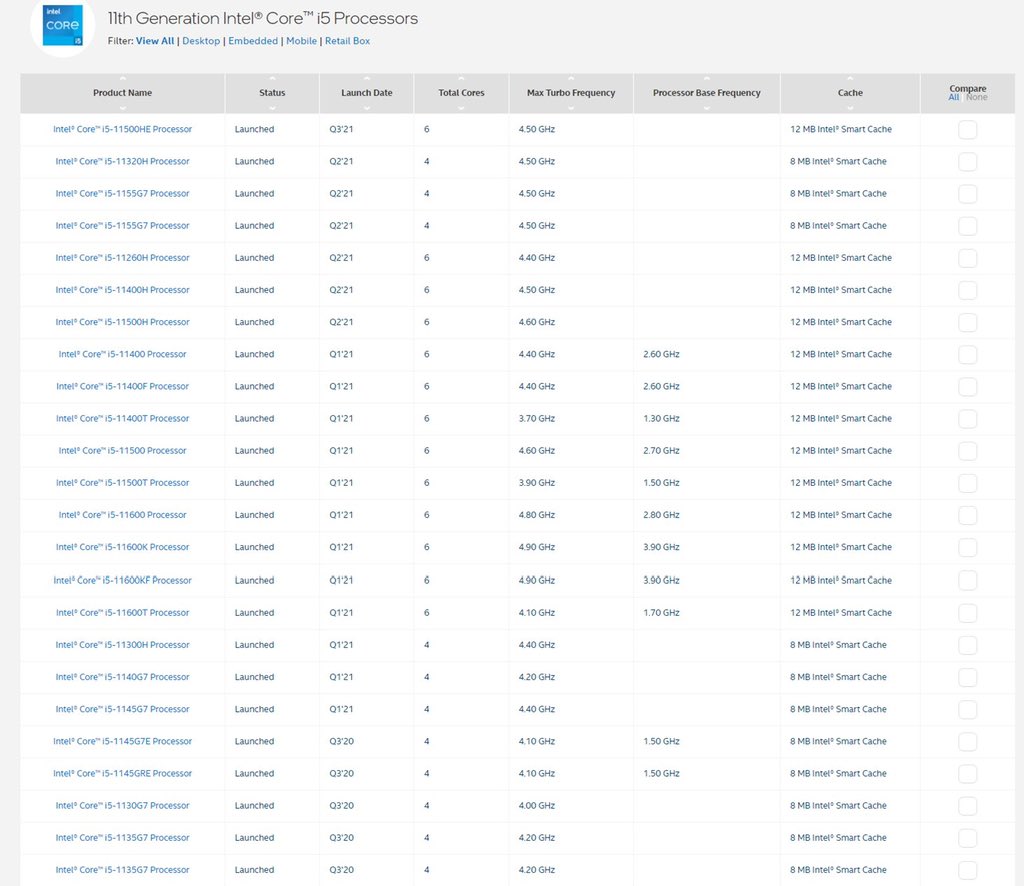Sort table by Processor Base Frequency header
The image size is (1024, 886).
click(x=707, y=93)
